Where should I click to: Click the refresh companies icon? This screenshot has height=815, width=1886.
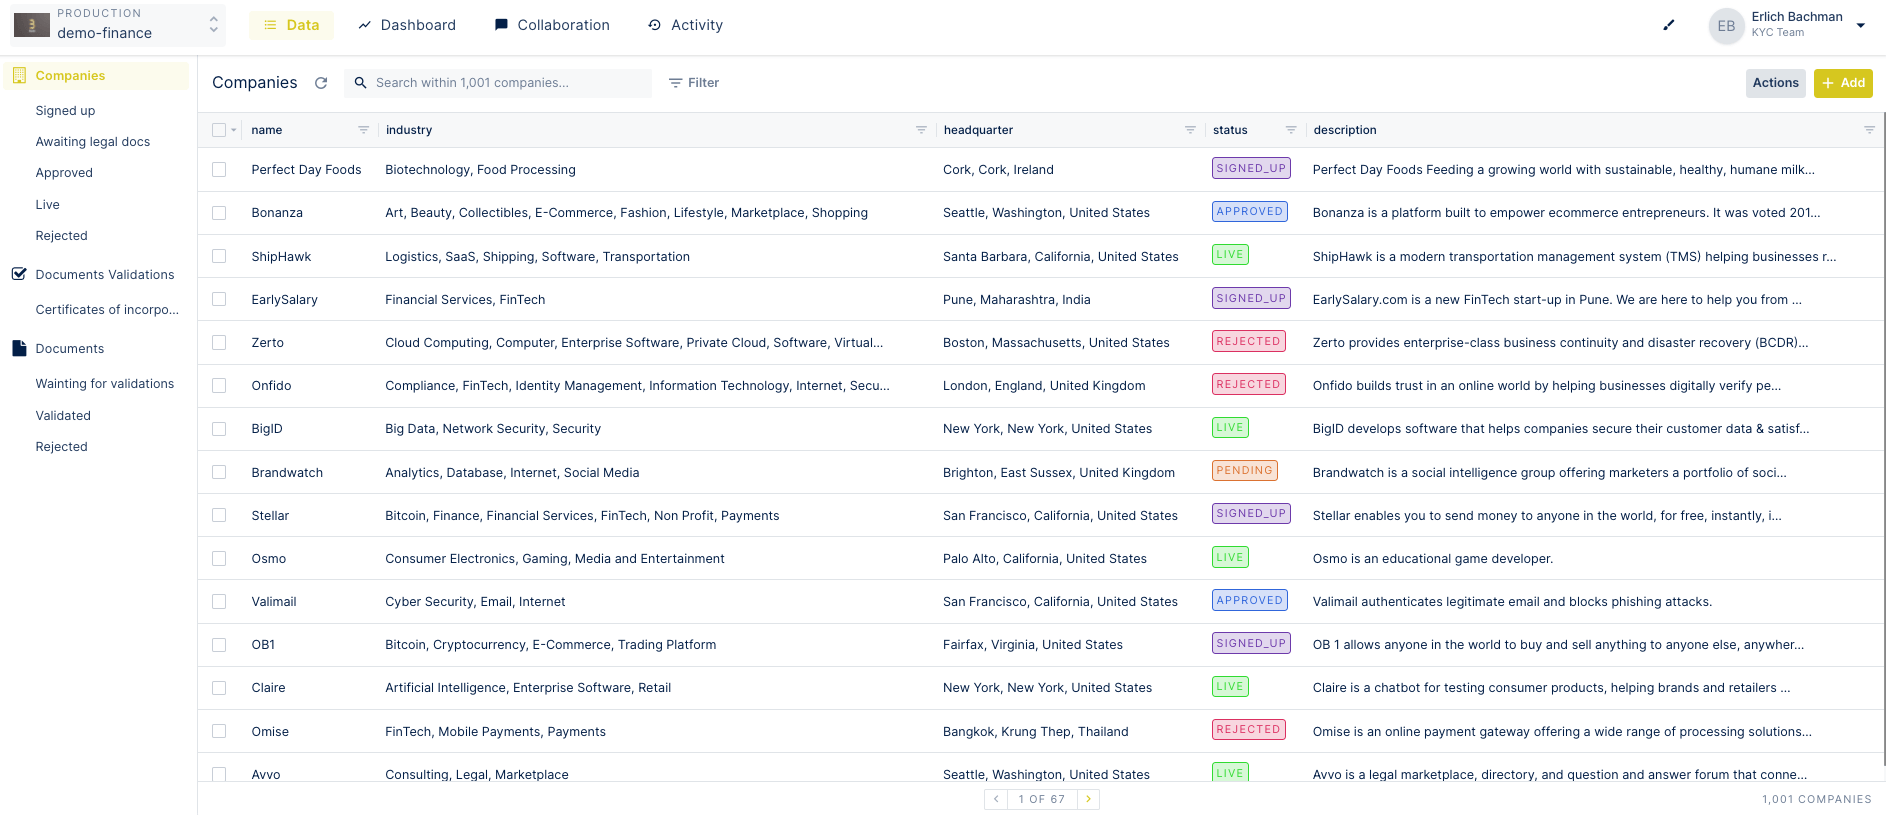coord(321,83)
